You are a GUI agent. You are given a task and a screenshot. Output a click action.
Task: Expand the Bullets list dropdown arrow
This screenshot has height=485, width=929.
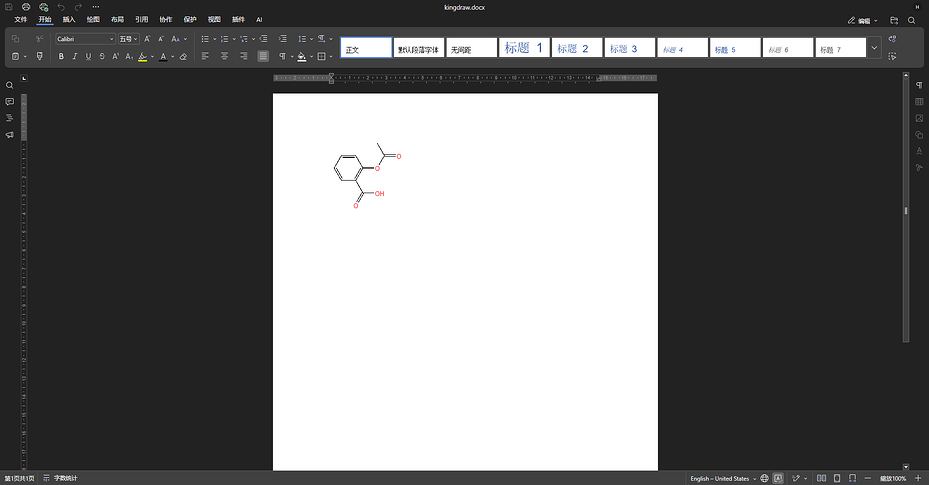[x=214, y=39]
